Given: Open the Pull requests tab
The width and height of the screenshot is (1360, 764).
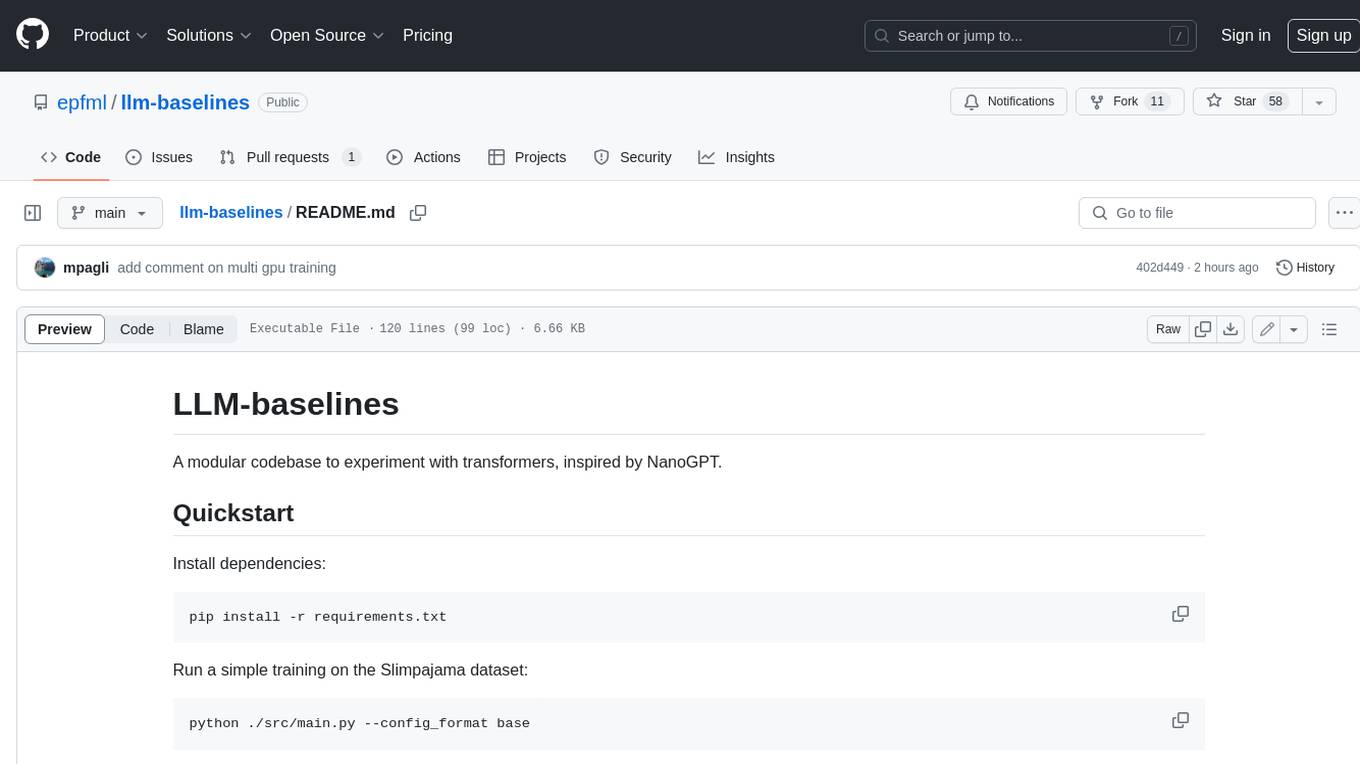Looking at the screenshot, I should point(288,157).
